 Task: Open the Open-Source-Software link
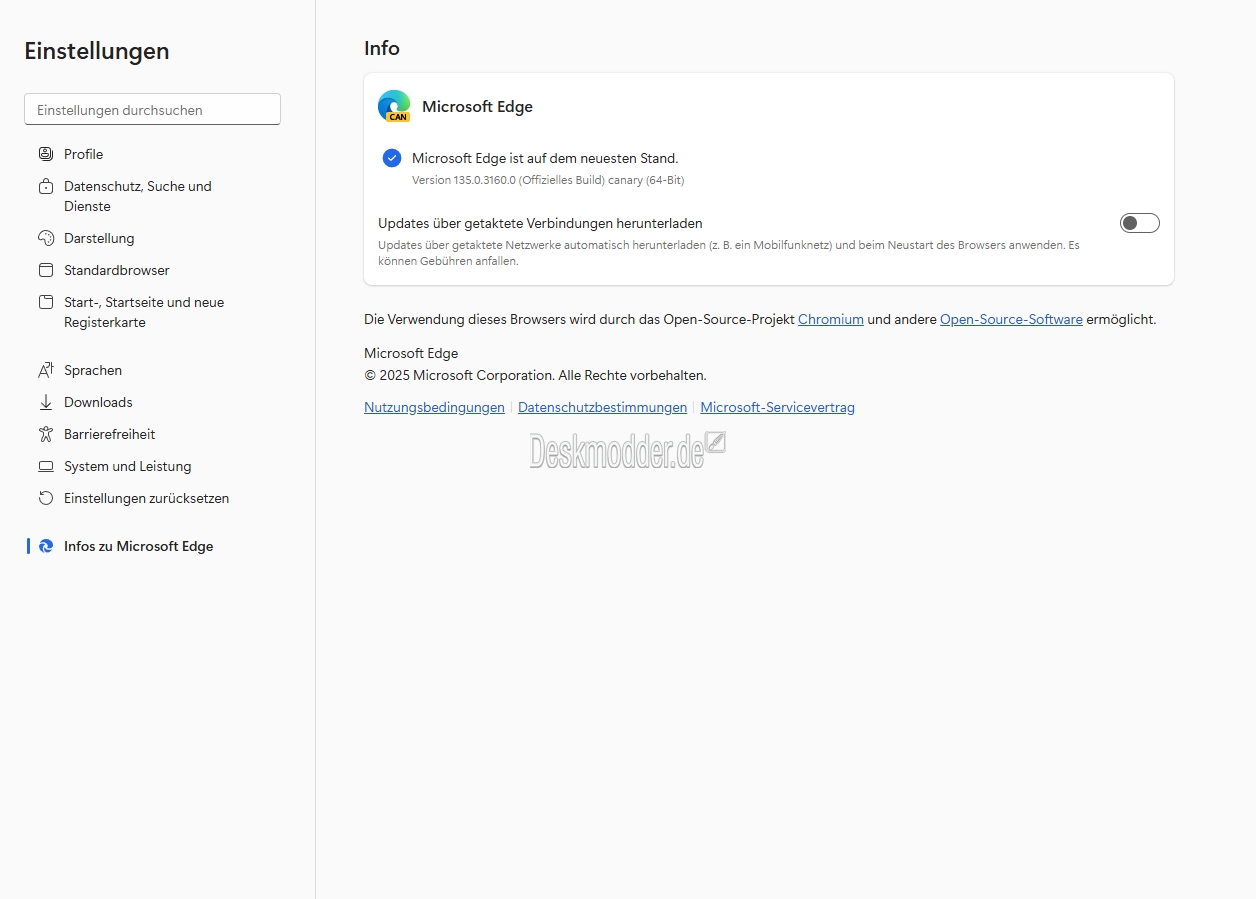point(1011,319)
